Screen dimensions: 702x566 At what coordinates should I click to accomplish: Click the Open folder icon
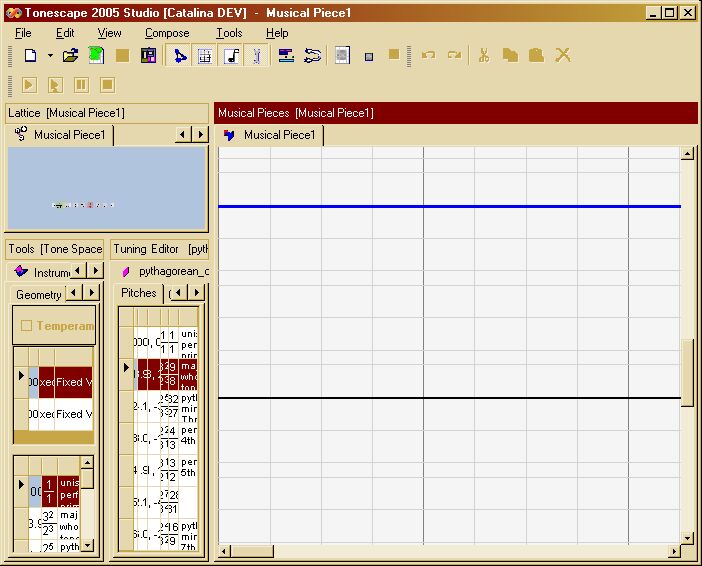pos(70,56)
